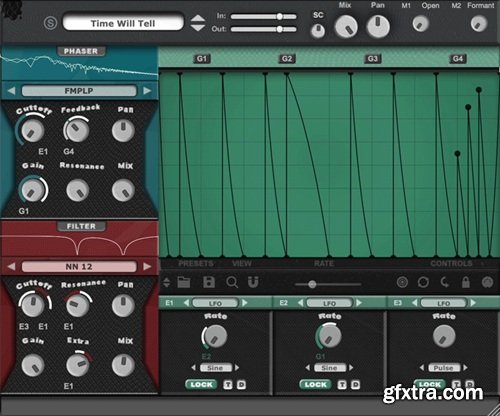Open the E1 Sine waveform selector
This screenshot has height=416, width=500.
[x=215, y=368]
